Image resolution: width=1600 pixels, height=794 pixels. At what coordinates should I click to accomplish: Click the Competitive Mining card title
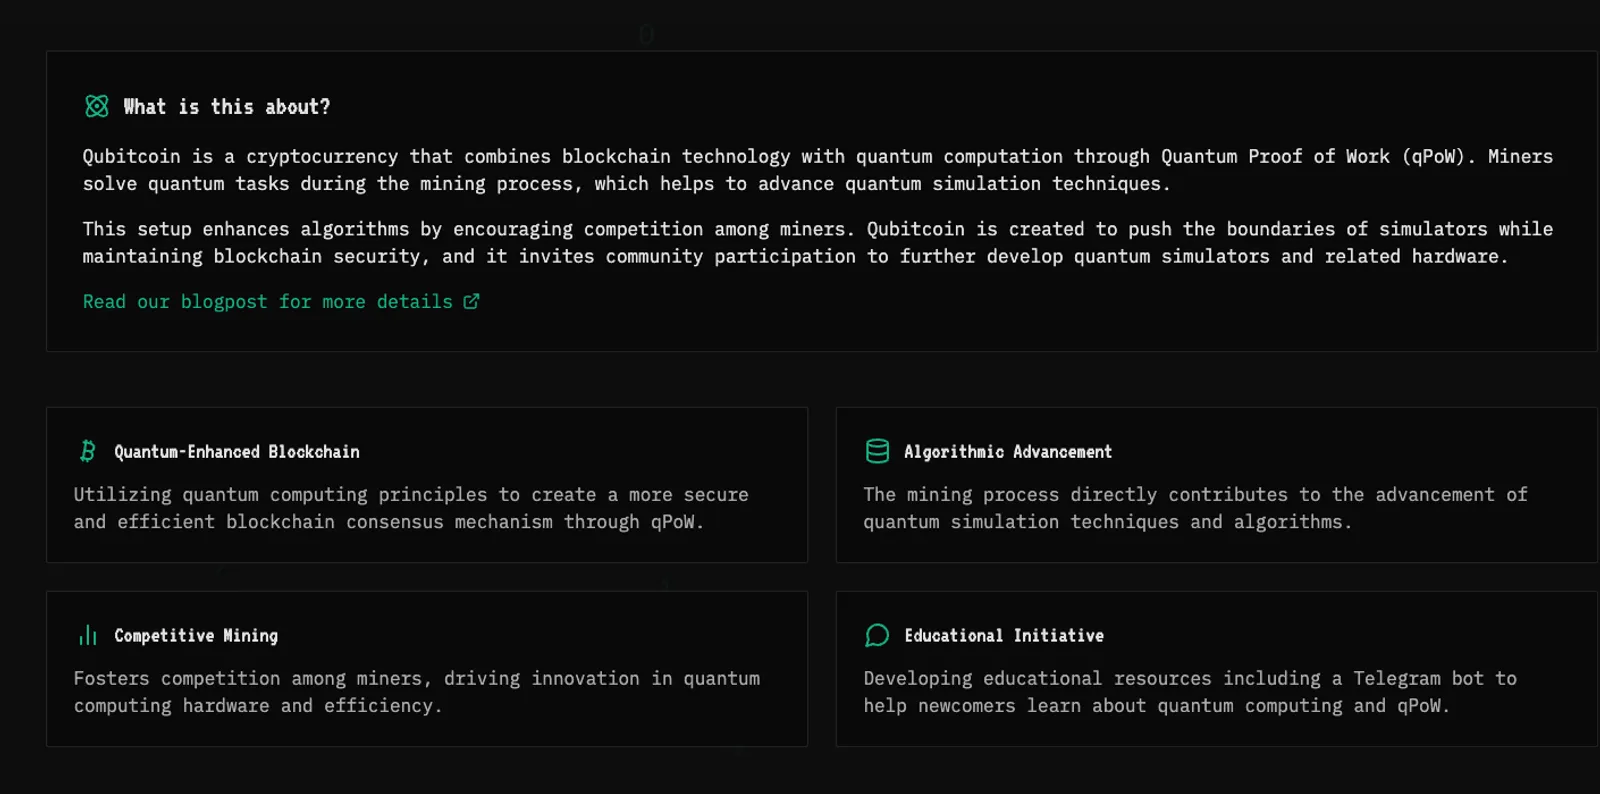196,636
